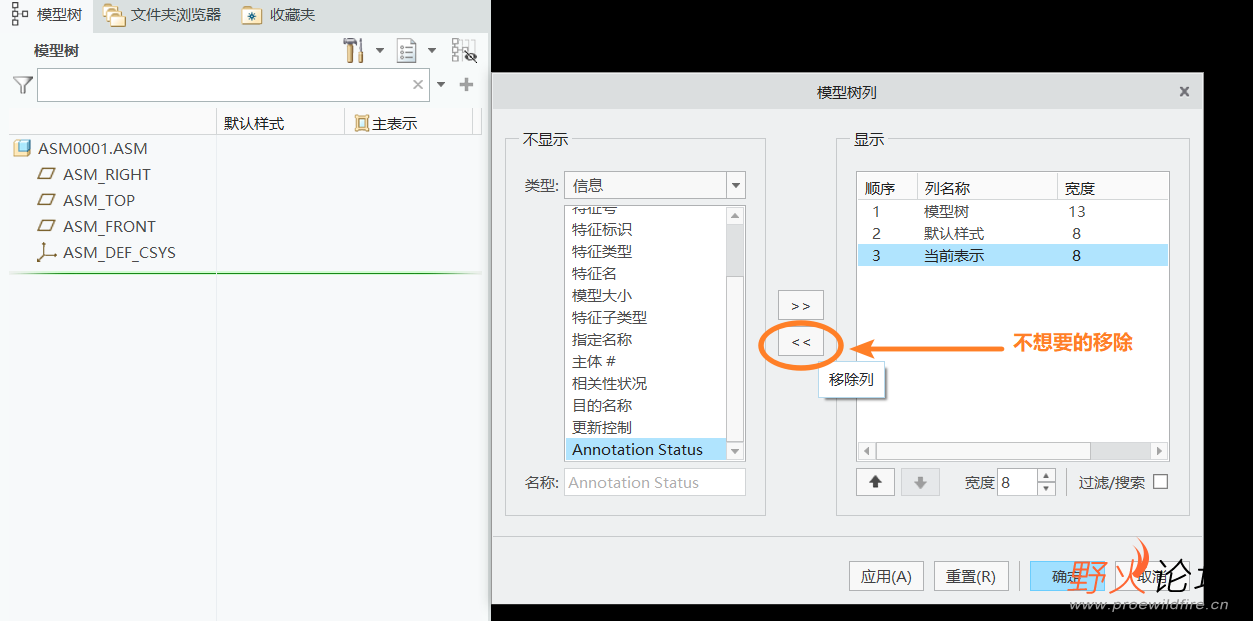The image size is (1253, 621).
Task: Click the filter funnel icon
Action: click(x=23, y=85)
